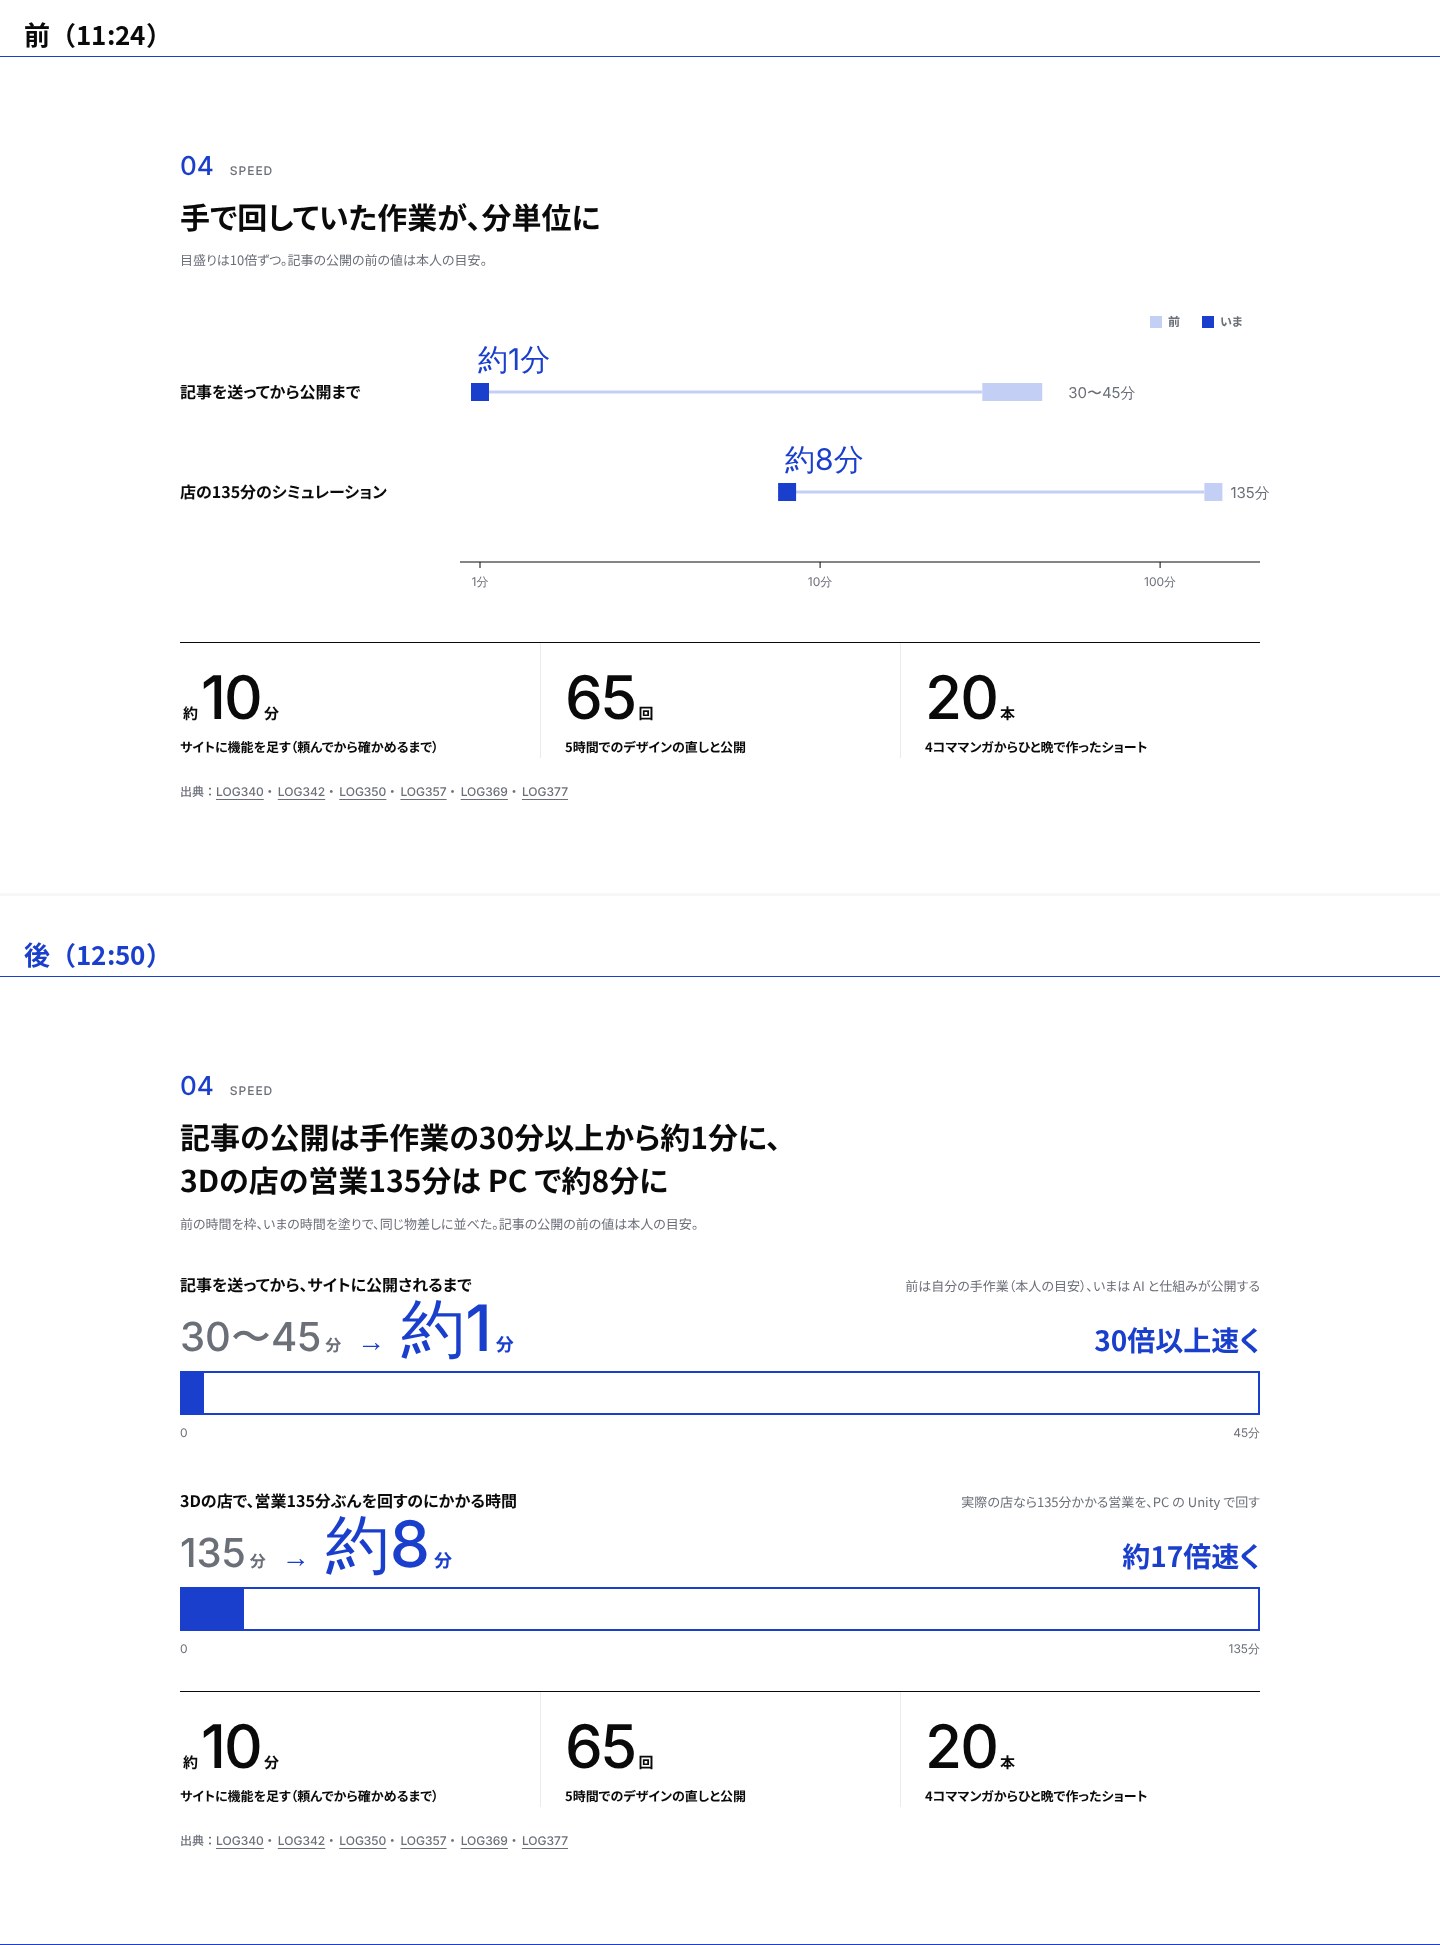
Task: Select the note 実際の店なら135分かかる営業を、PC の Unity で回す
Action: click(x=1110, y=1502)
